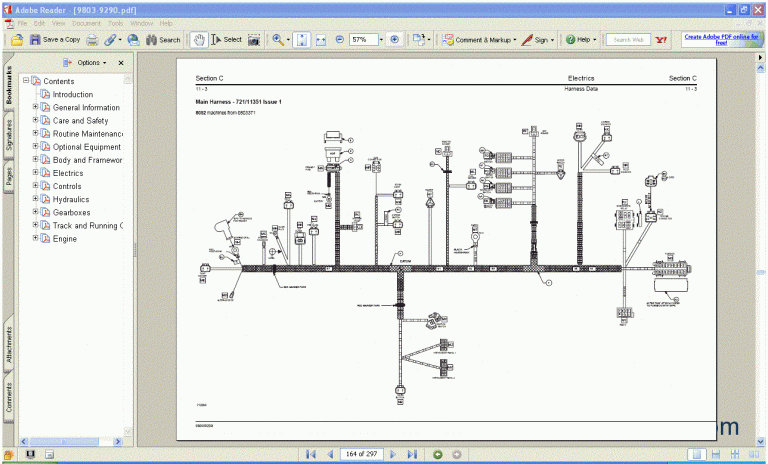Open the Edit menu
Viewport: 768px width, 464px height.
click(39, 23)
